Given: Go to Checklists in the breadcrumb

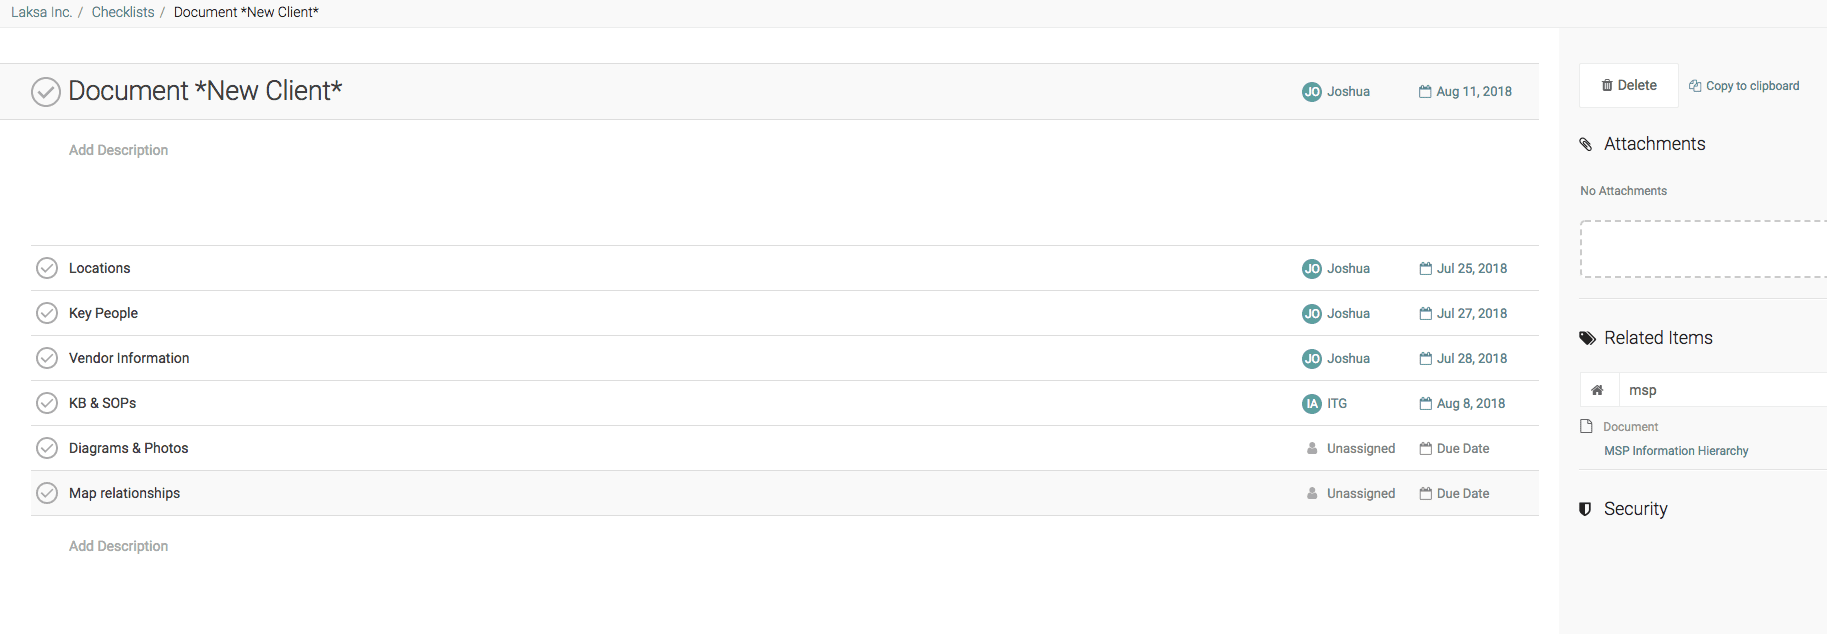Looking at the screenshot, I should click(123, 12).
